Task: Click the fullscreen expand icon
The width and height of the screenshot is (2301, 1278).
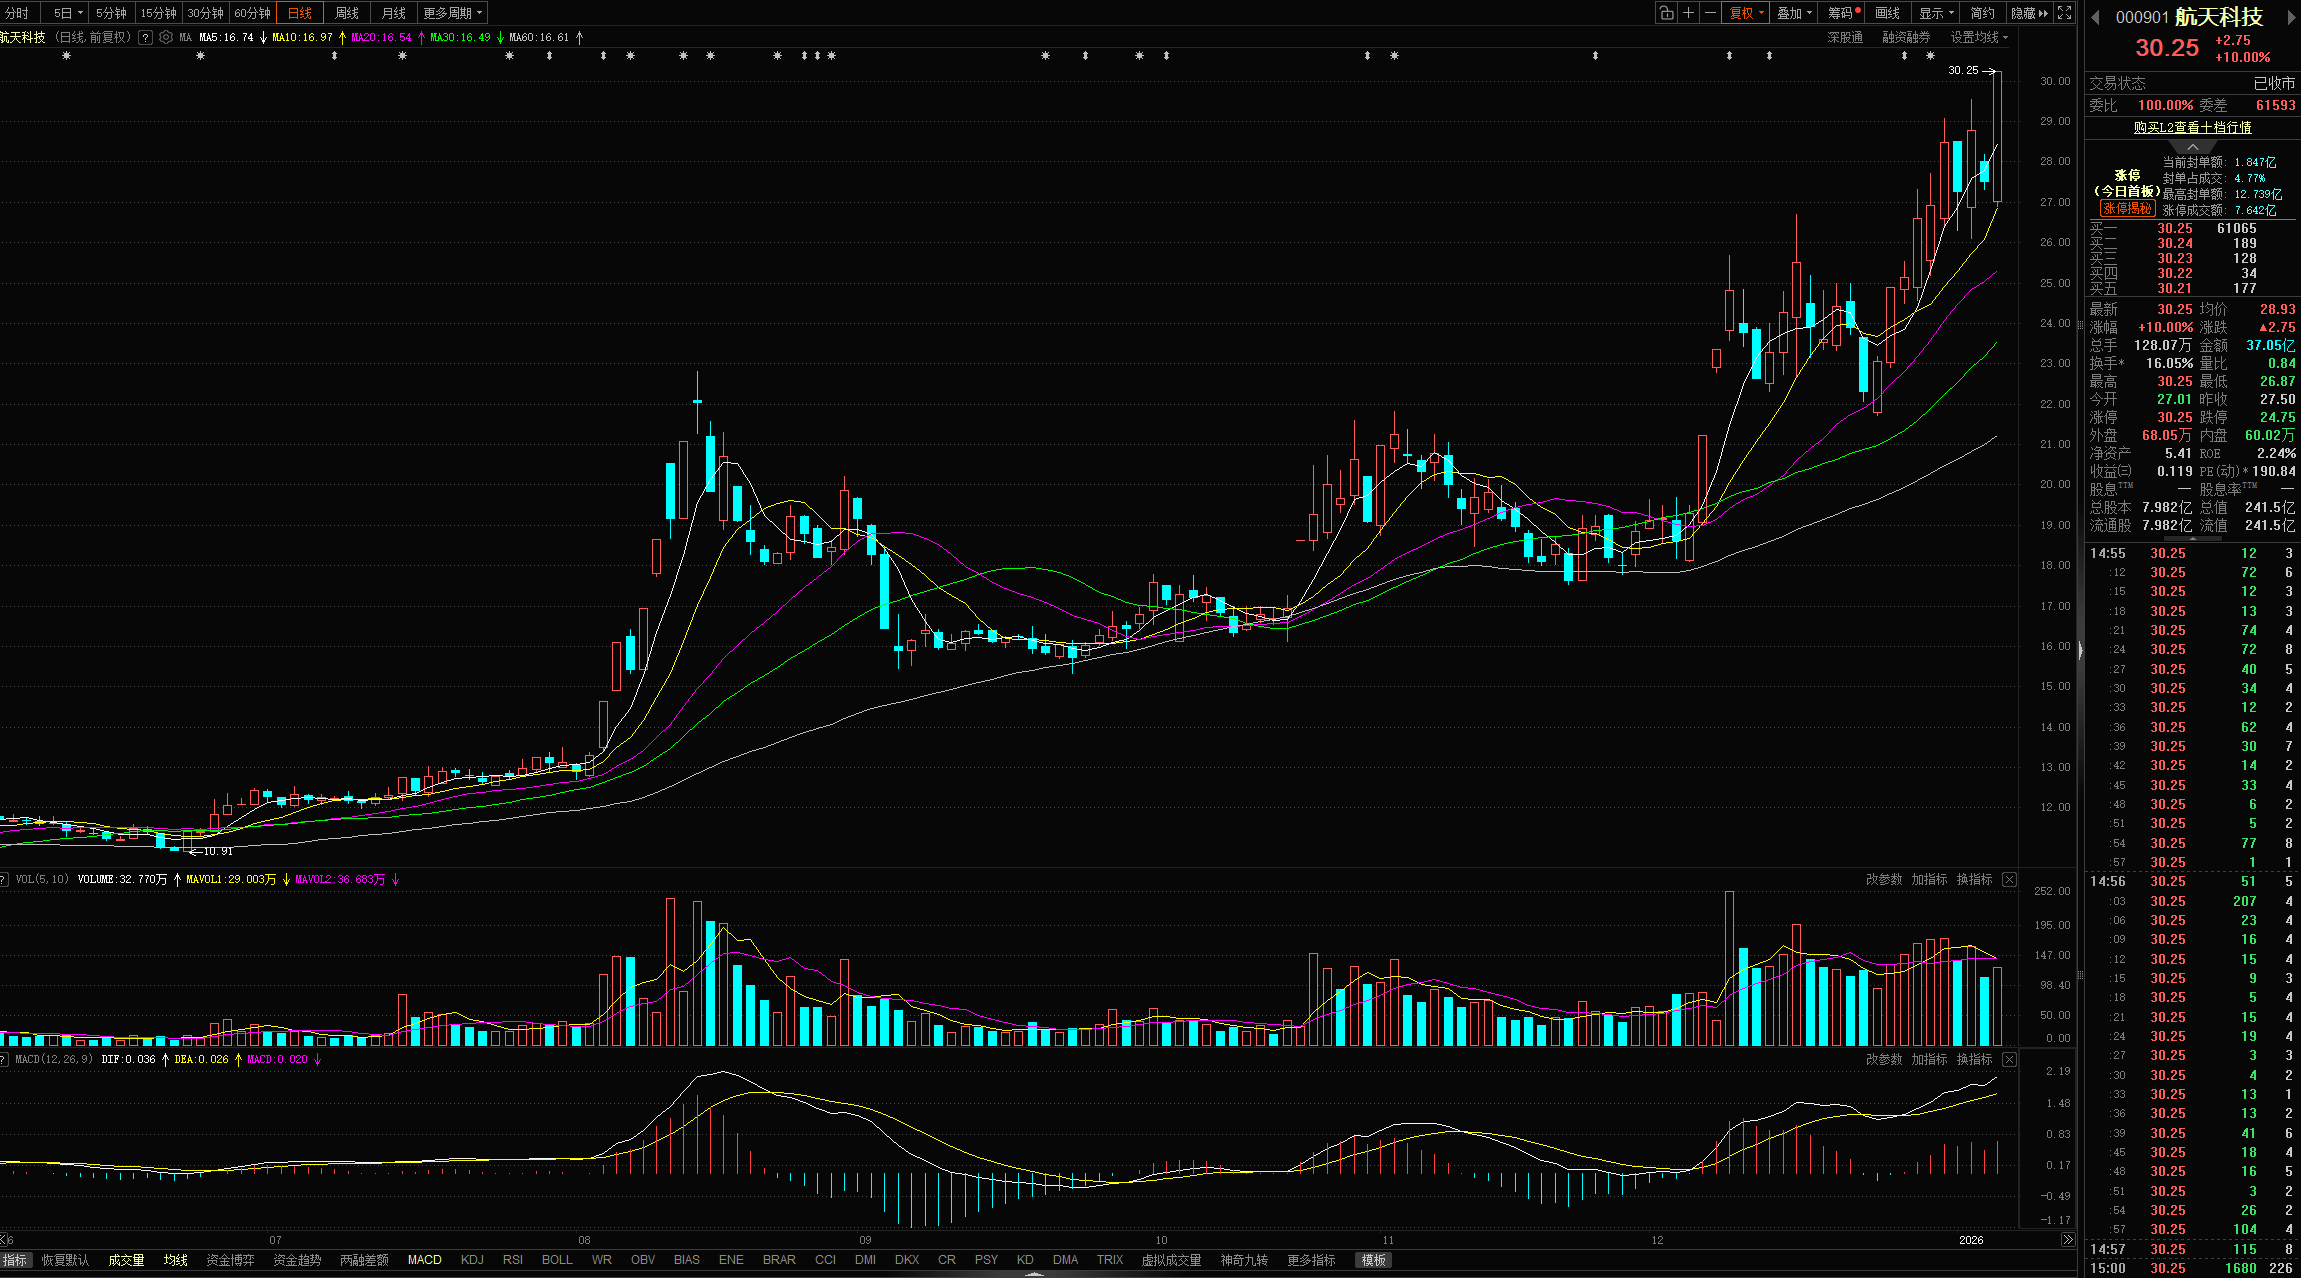Action: [2064, 13]
